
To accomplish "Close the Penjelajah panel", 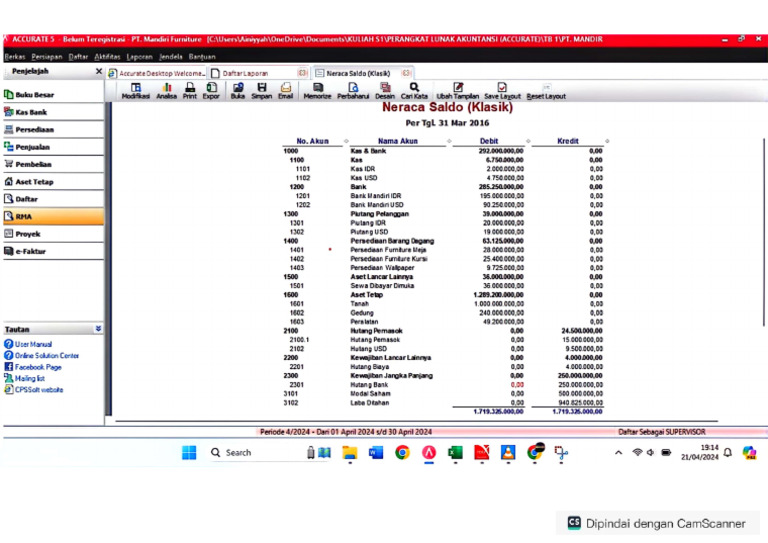I will pyautogui.click(x=98, y=71).
